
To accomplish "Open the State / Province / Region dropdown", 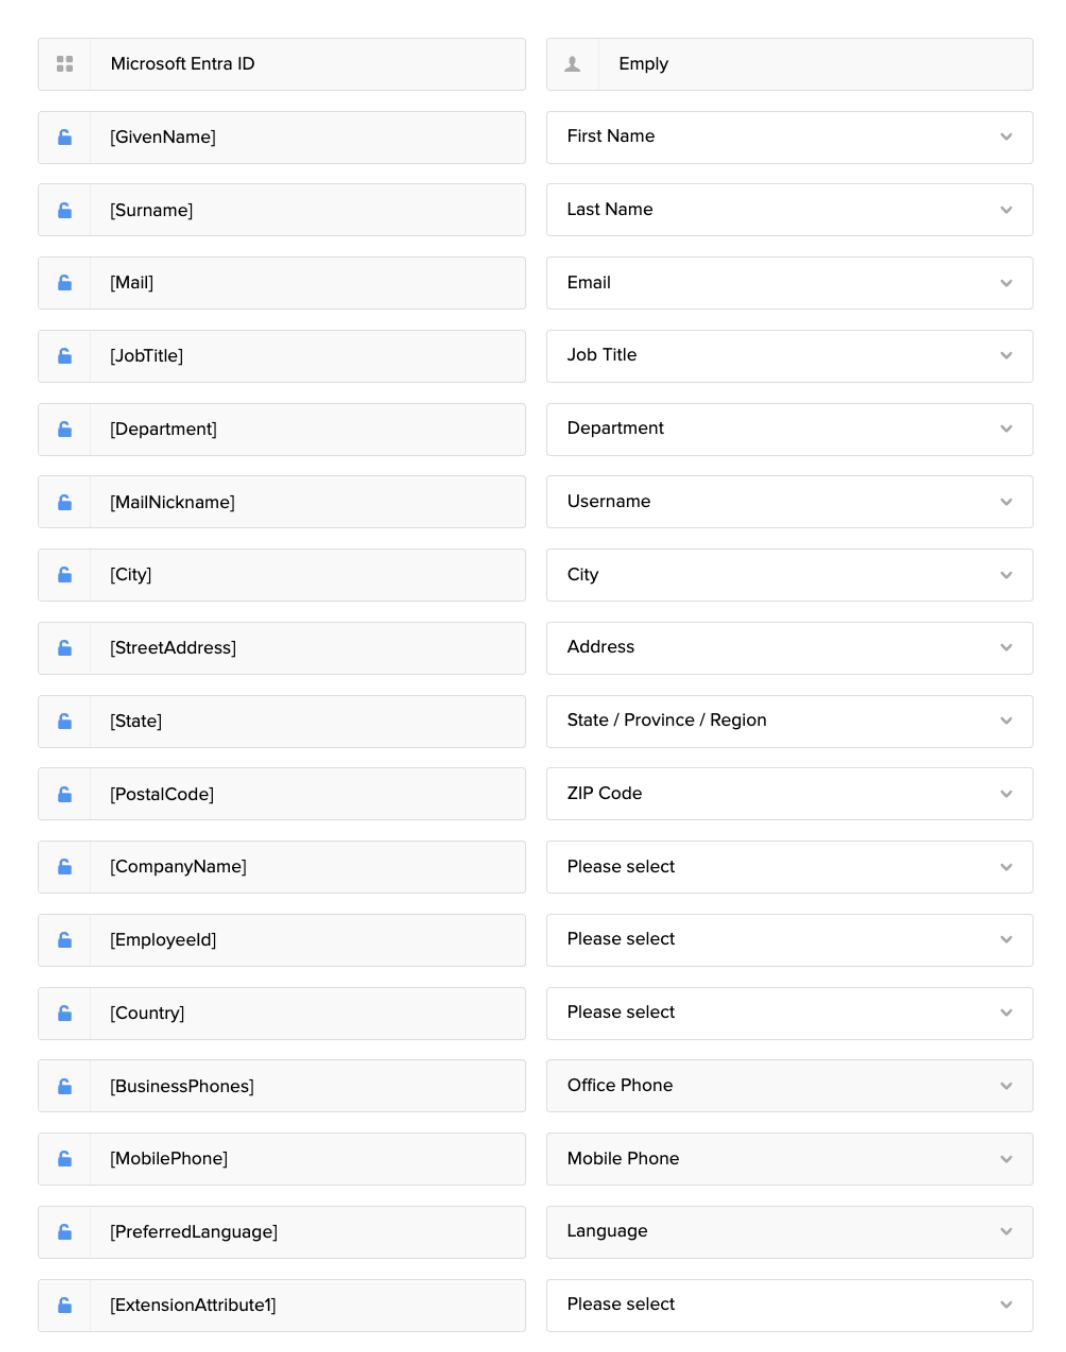I will click(x=789, y=721).
